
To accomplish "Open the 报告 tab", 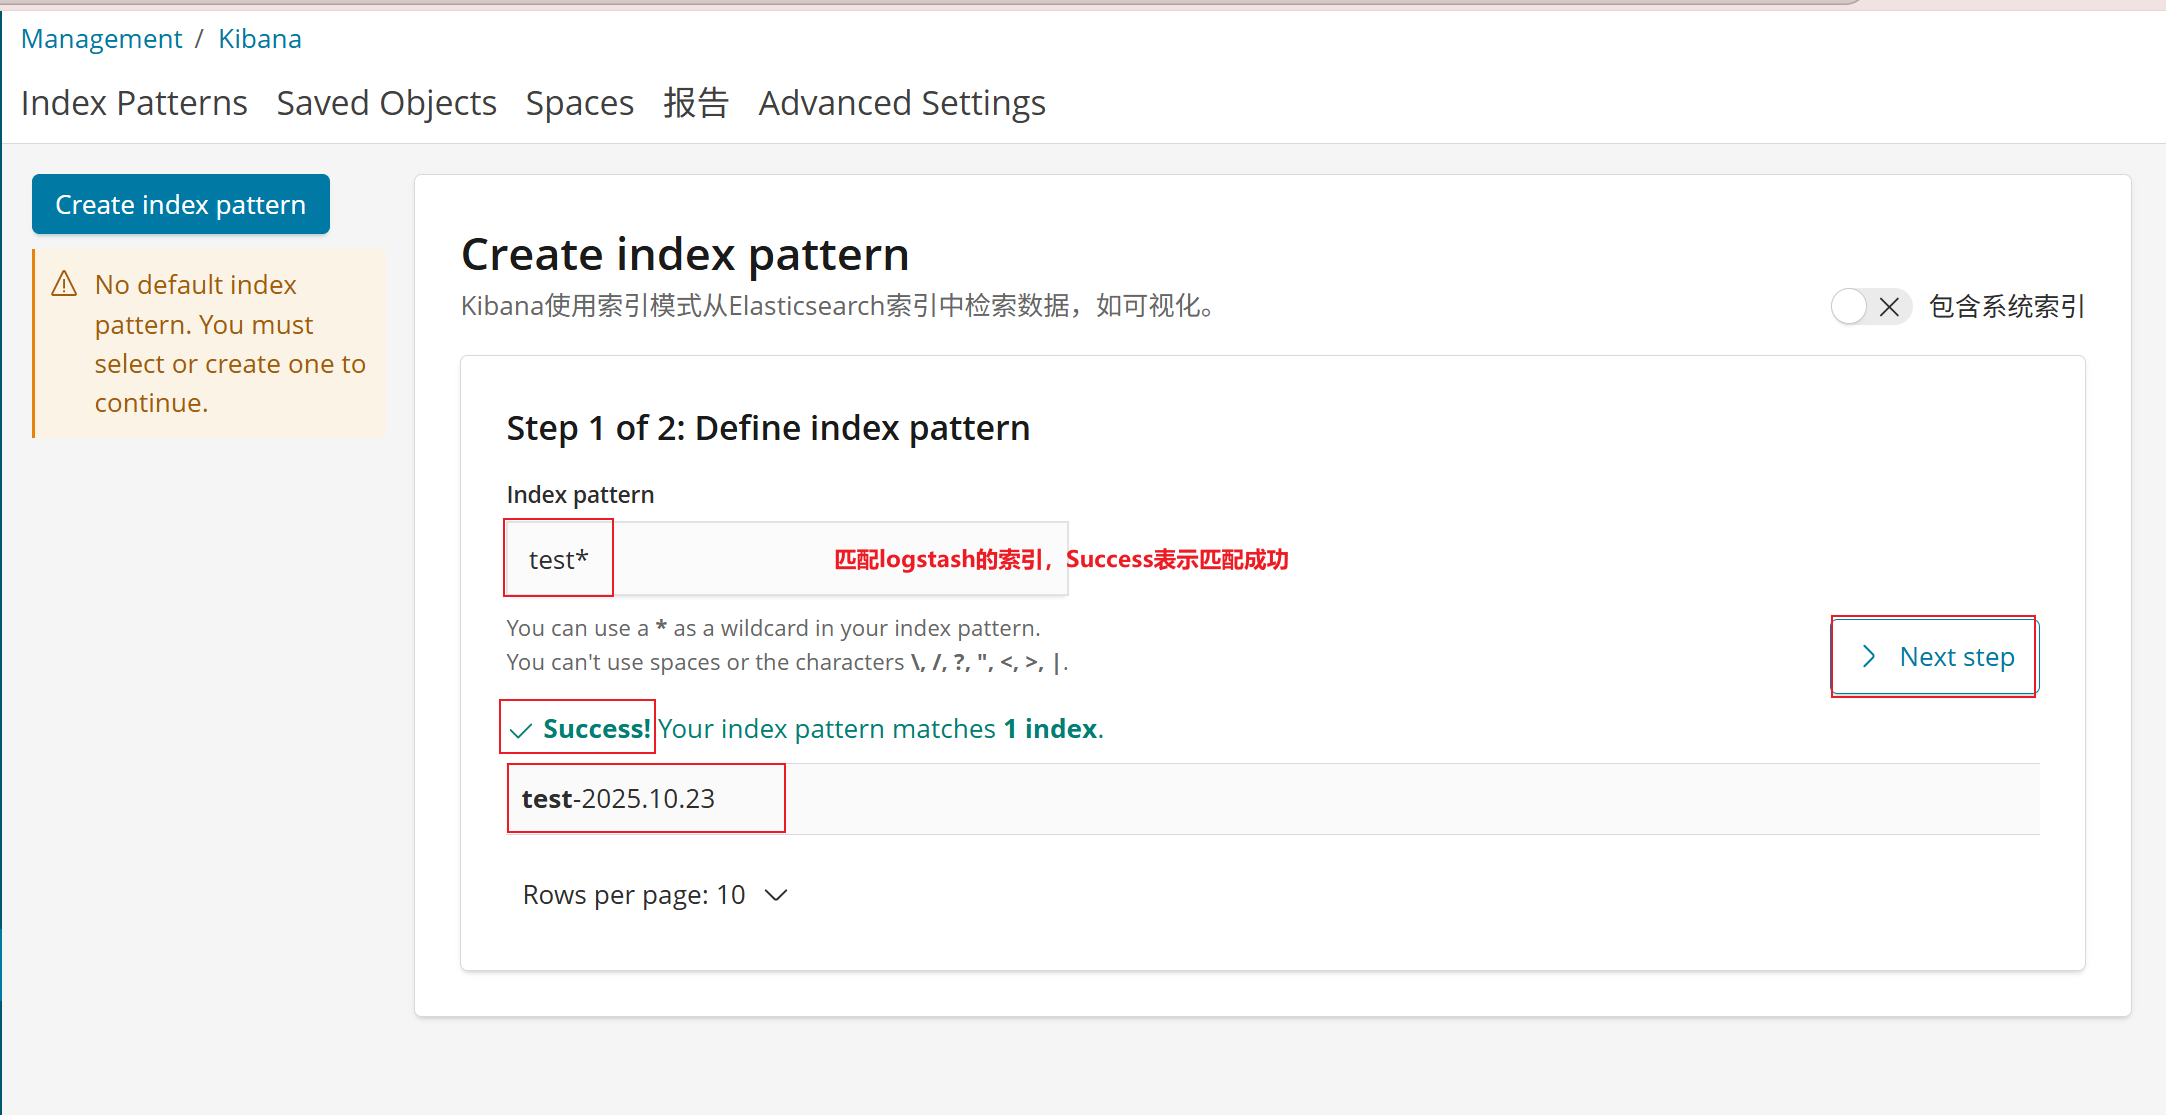I will tap(696, 103).
